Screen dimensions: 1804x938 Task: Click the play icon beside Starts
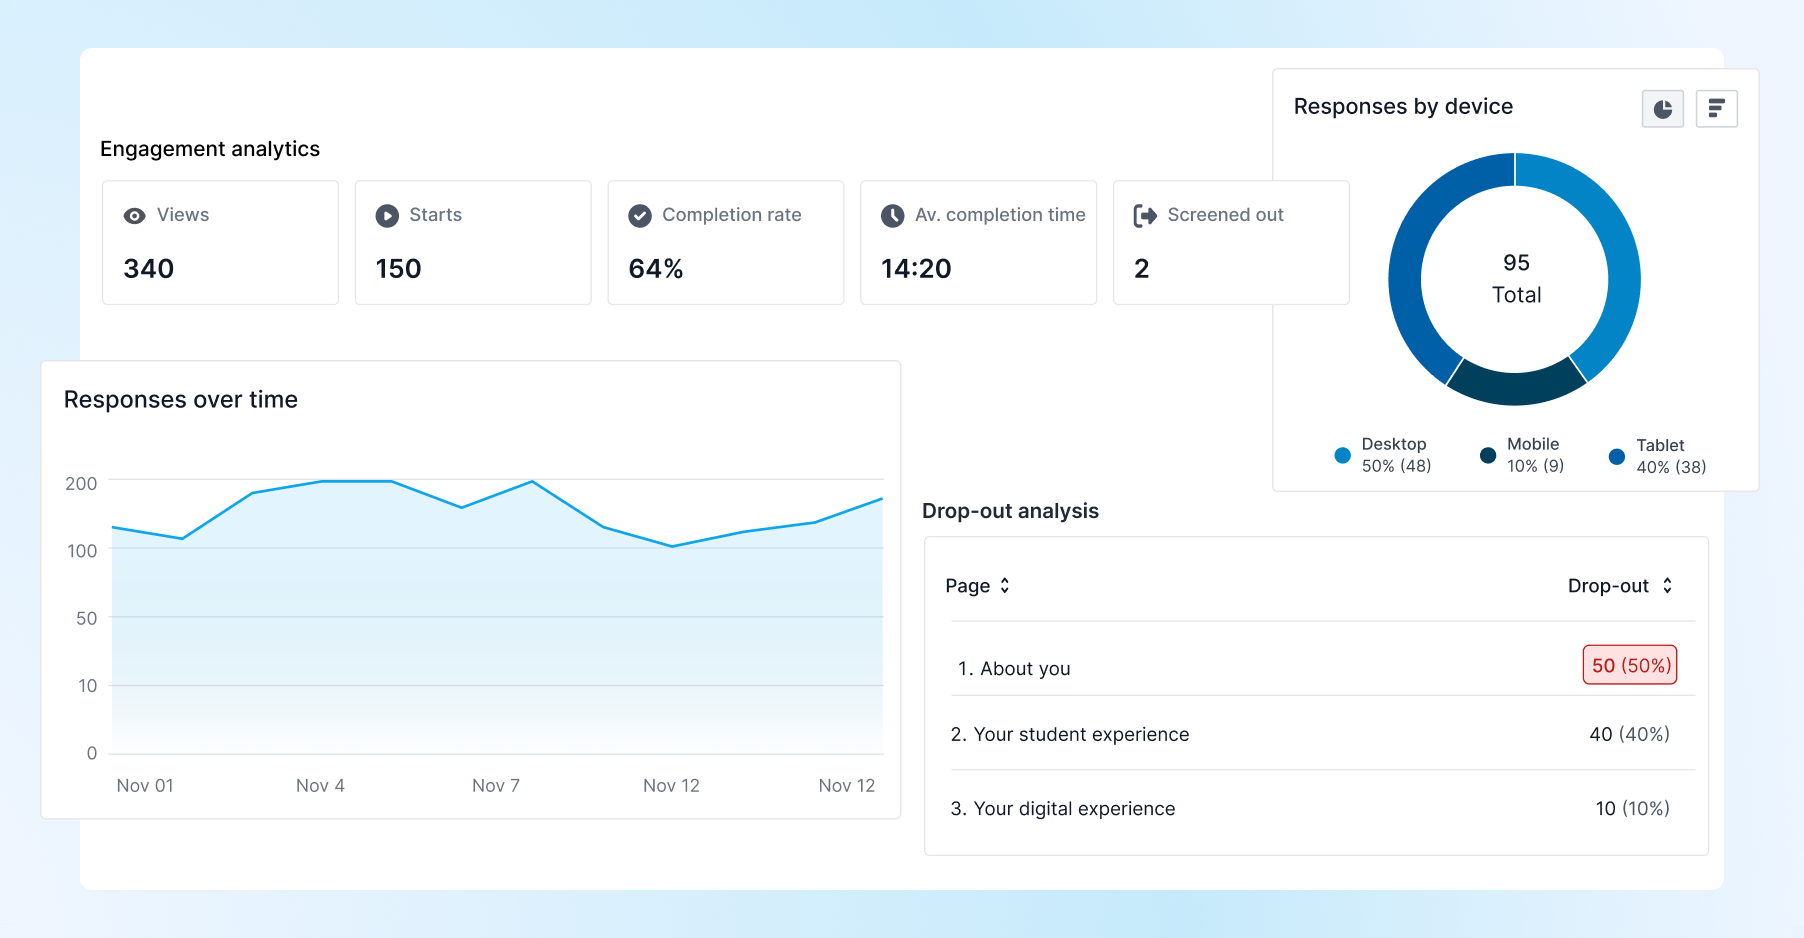pyautogui.click(x=387, y=216)
